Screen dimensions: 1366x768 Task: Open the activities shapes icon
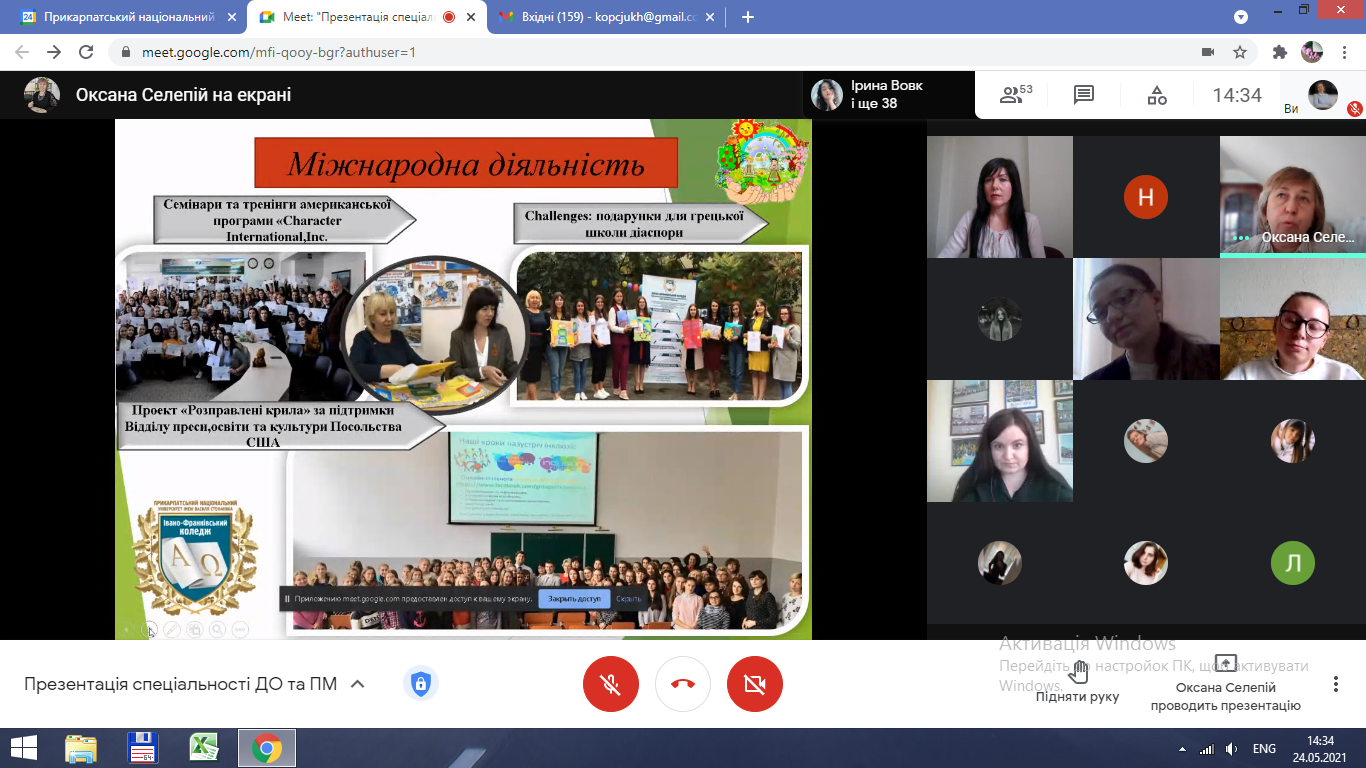tap(1157, 95)
